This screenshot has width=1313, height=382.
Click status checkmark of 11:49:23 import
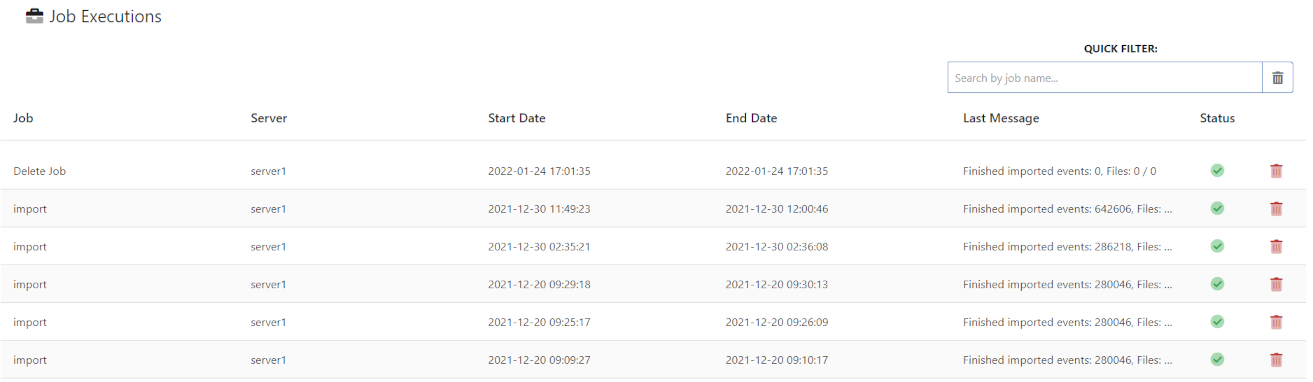(1217, 209)
